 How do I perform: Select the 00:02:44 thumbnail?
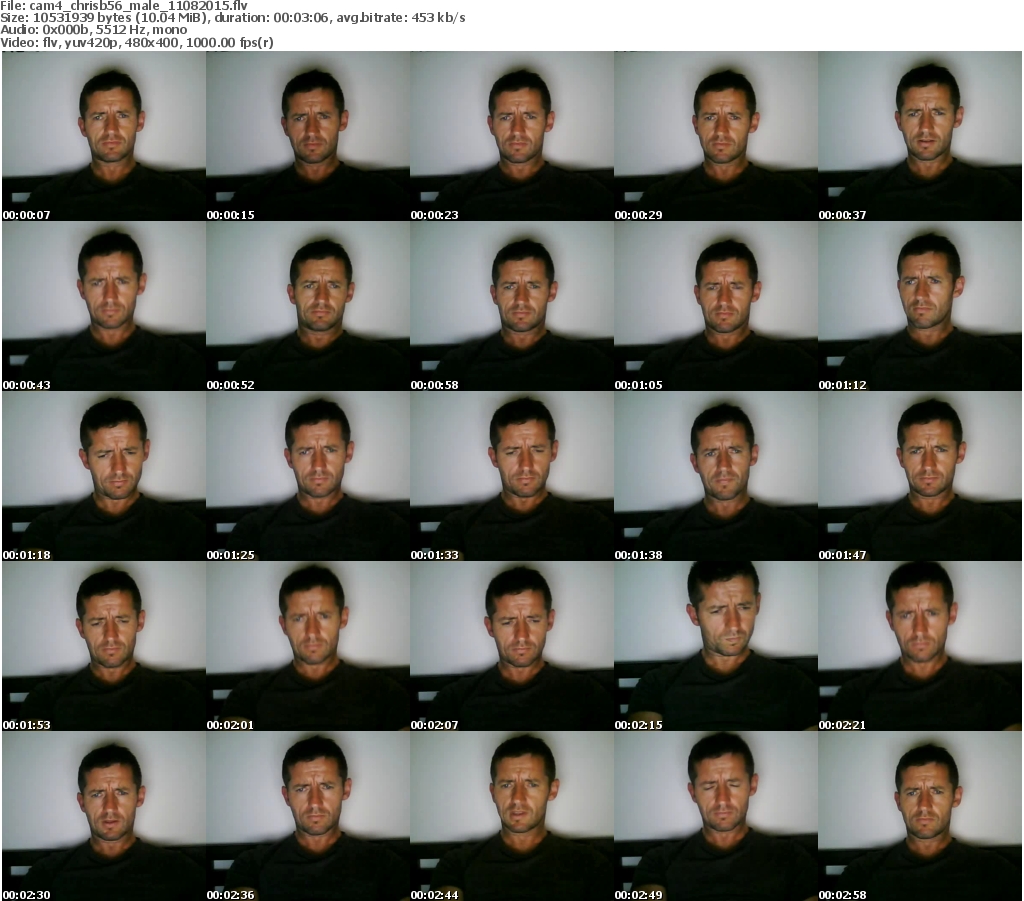click(x=511, y=816)
